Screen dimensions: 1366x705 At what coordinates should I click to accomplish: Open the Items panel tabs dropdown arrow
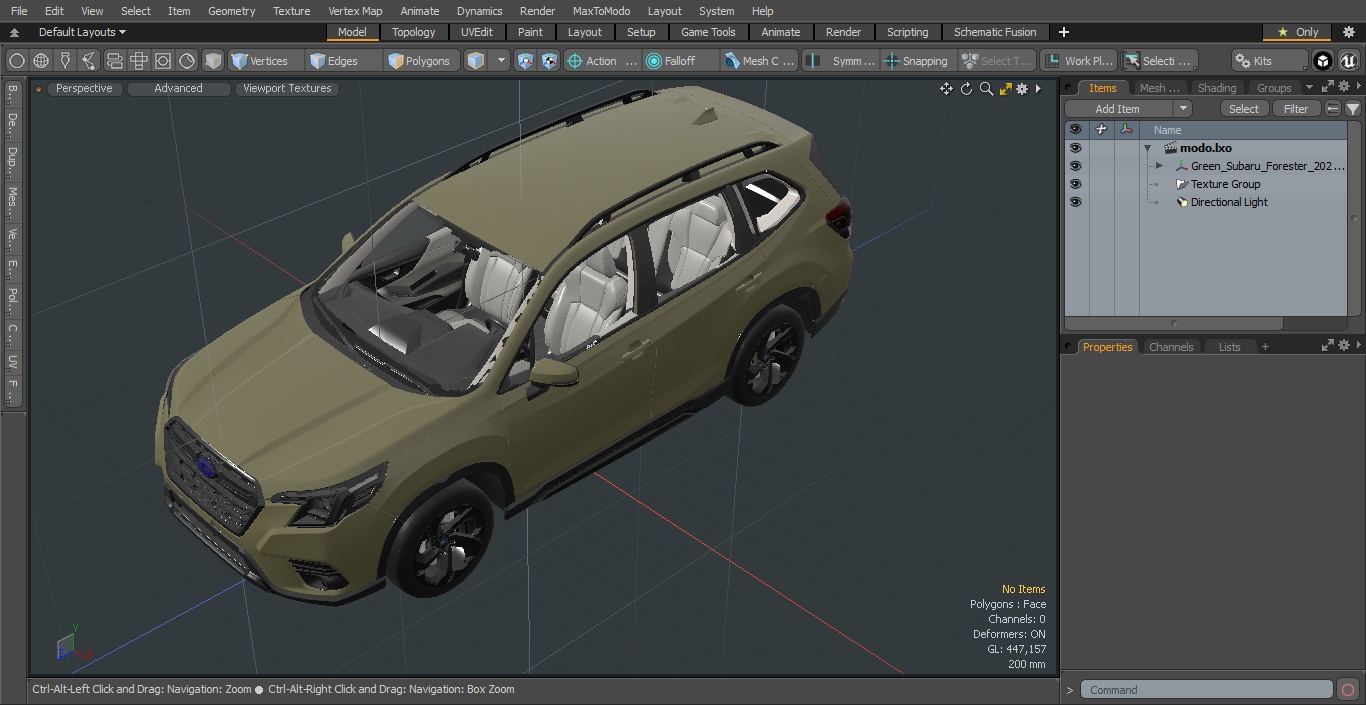point(1309,88)
